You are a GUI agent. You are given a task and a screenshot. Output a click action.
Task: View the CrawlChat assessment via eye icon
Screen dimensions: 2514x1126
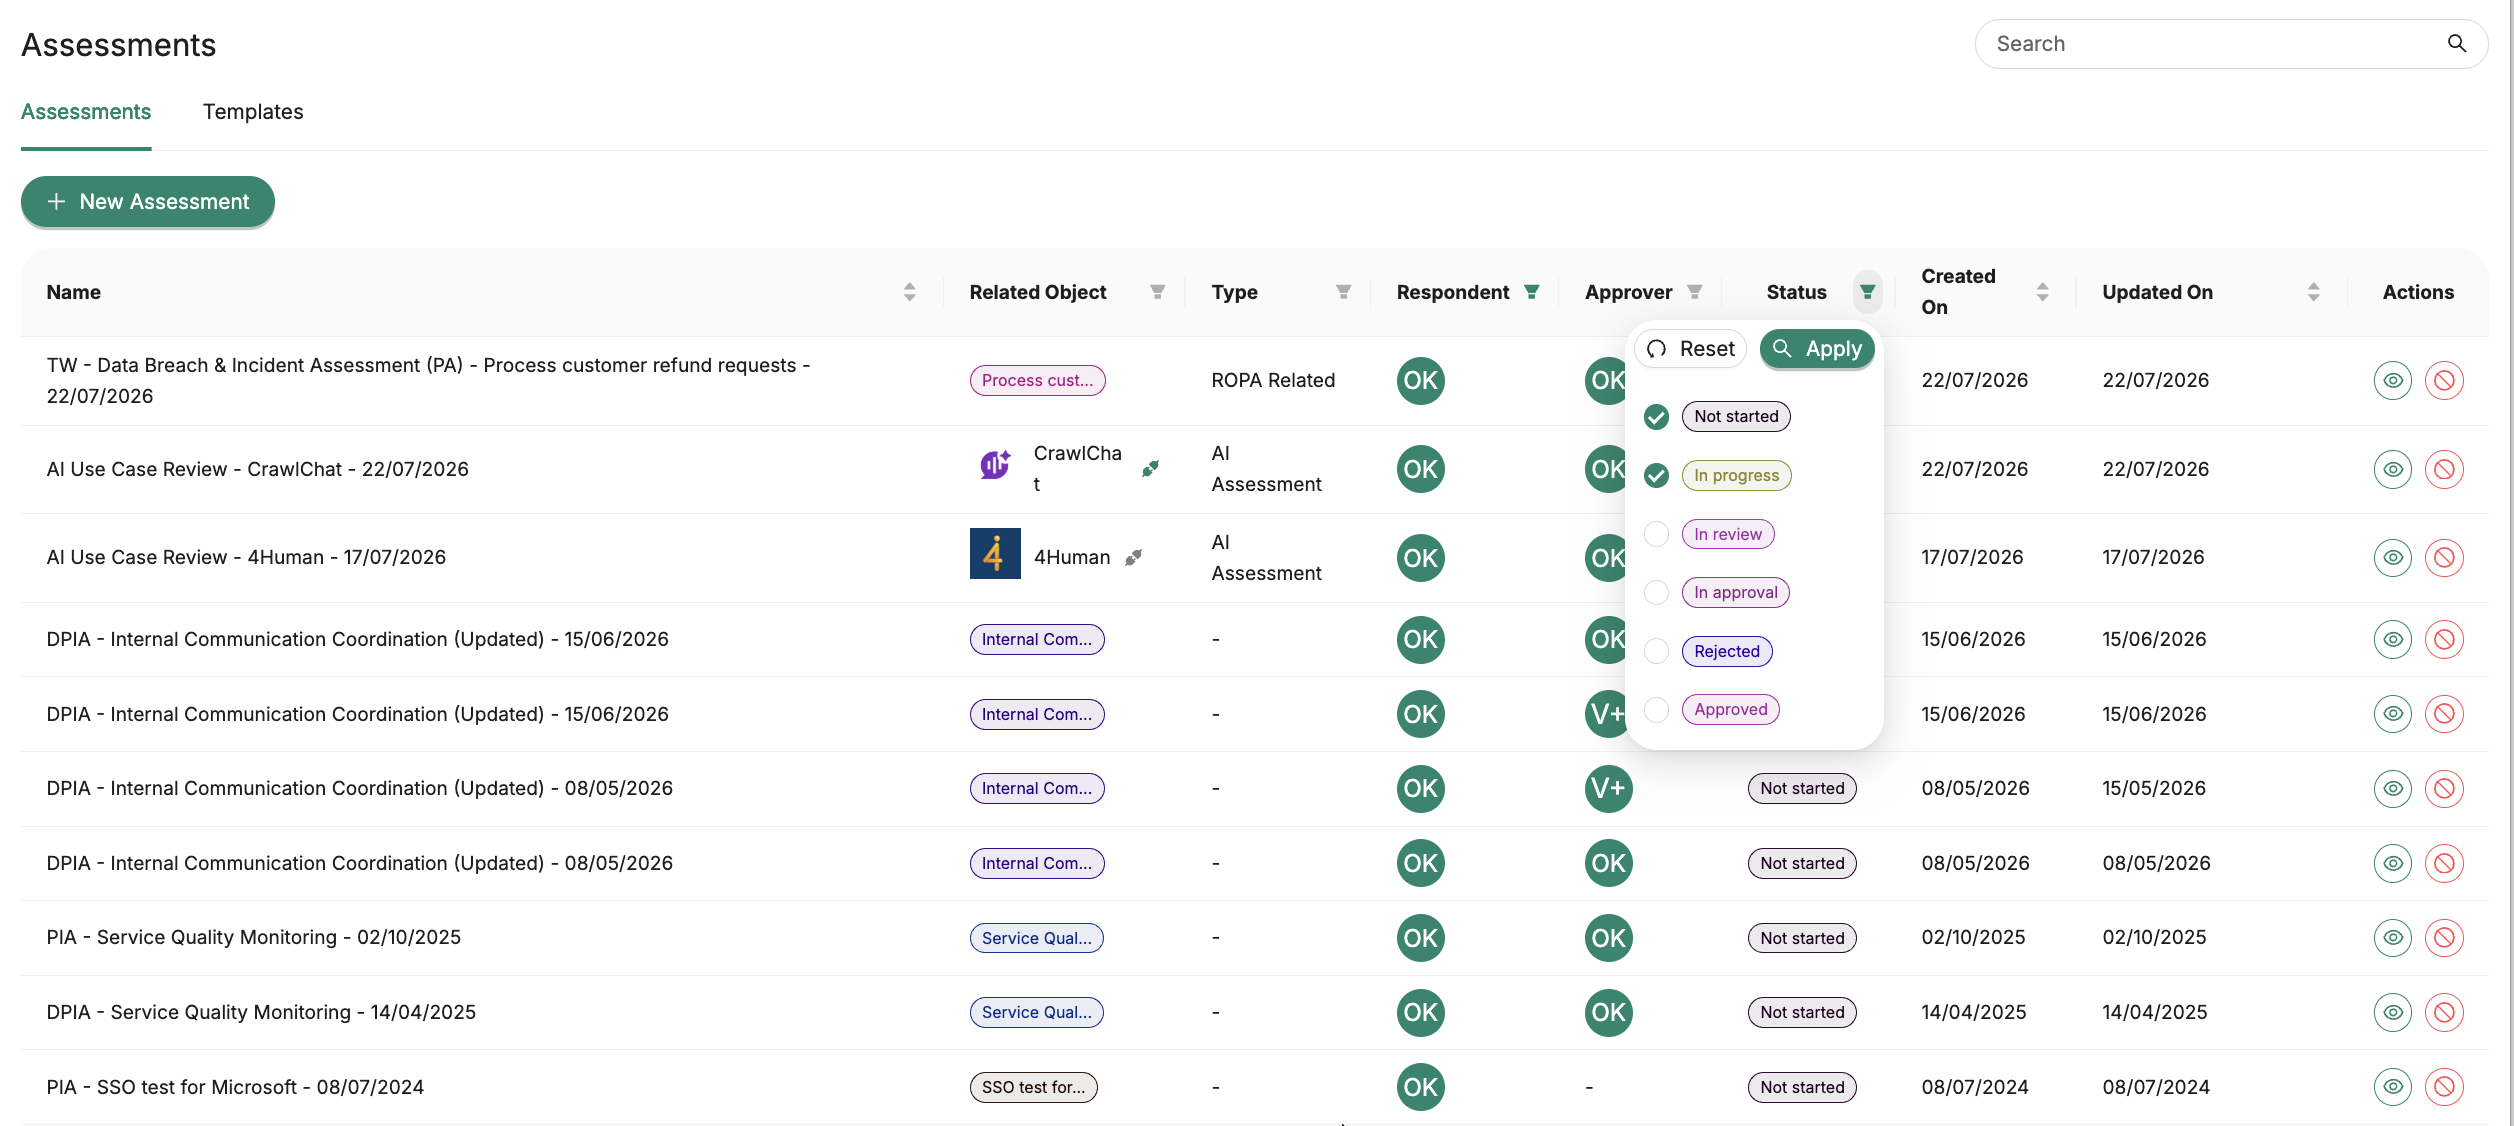pyautogui.click(x=2392, y=469)
